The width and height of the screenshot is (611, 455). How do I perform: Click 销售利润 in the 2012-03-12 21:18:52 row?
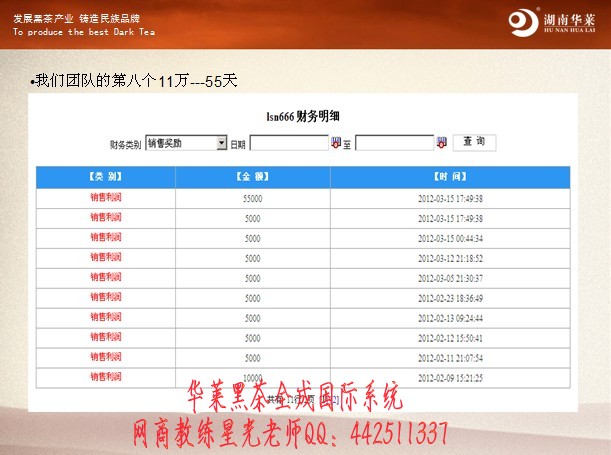(106, 257)
